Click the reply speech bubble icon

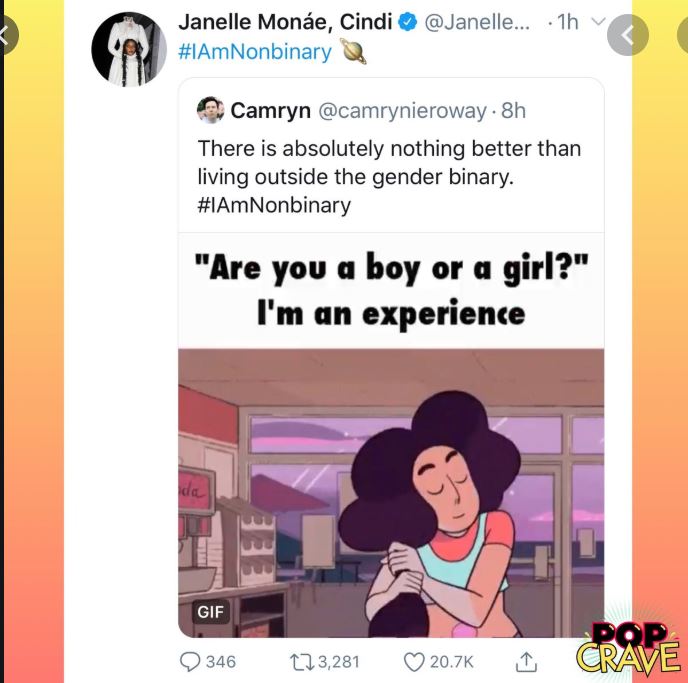190,662
